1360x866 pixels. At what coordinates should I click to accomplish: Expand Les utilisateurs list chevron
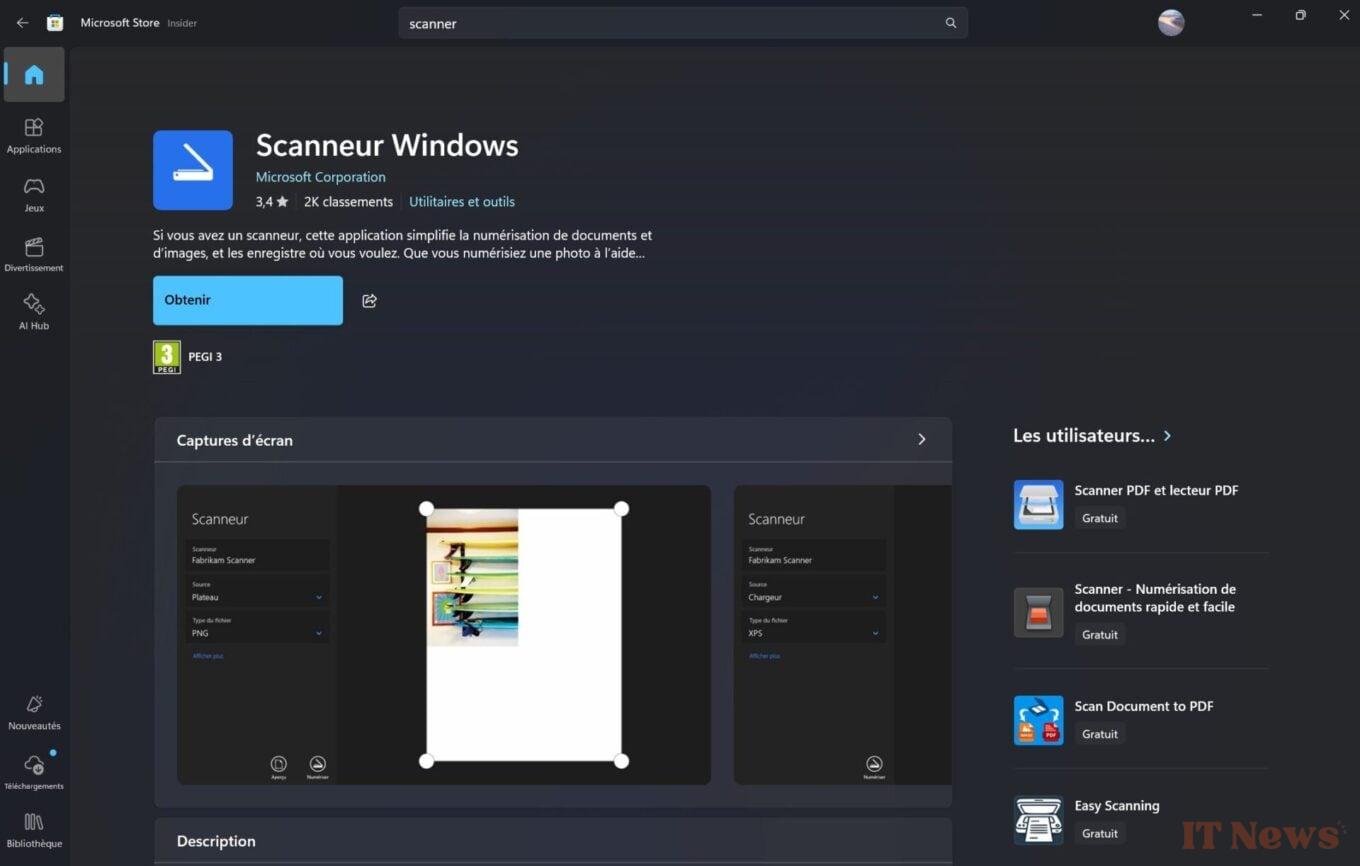[1167, 436]
